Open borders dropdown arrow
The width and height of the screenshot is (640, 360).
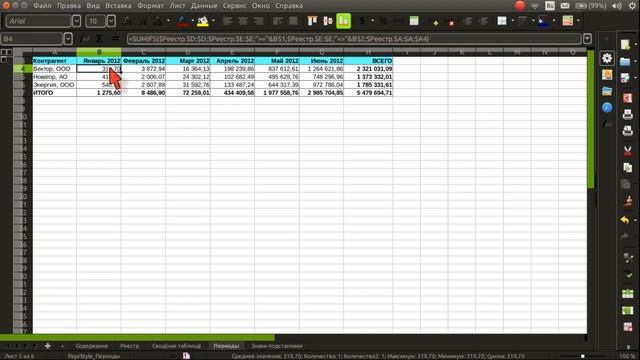pos(512,21)
